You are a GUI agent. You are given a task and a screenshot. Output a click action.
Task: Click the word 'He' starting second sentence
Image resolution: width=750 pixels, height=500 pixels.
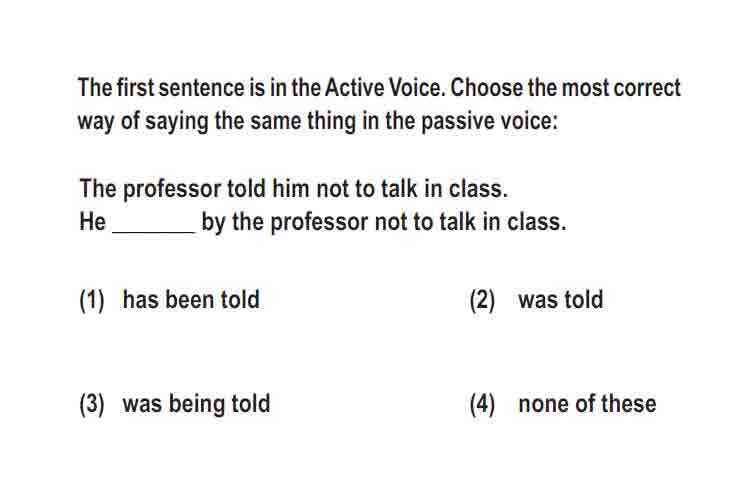point(92,222)
